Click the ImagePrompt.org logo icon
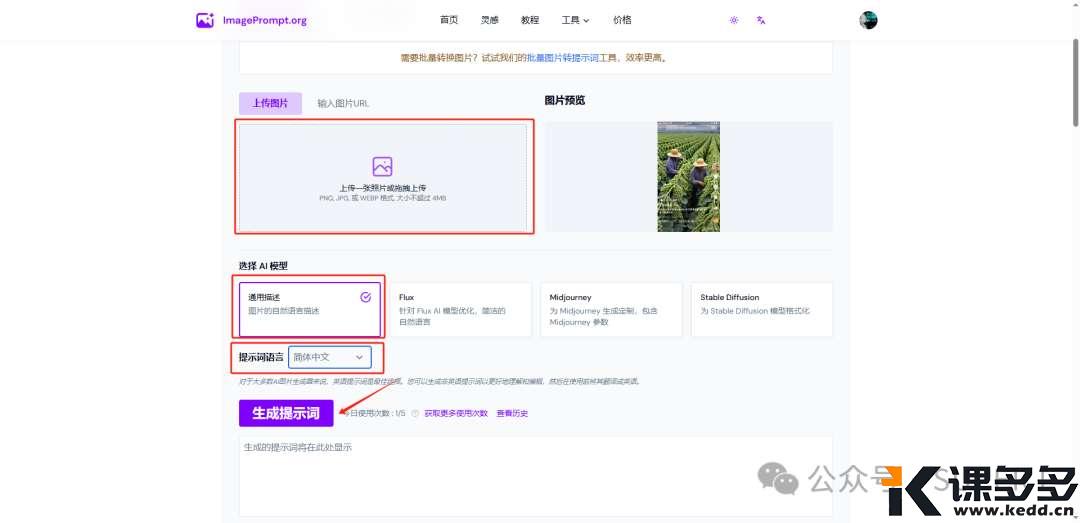 tap(205, 20)
